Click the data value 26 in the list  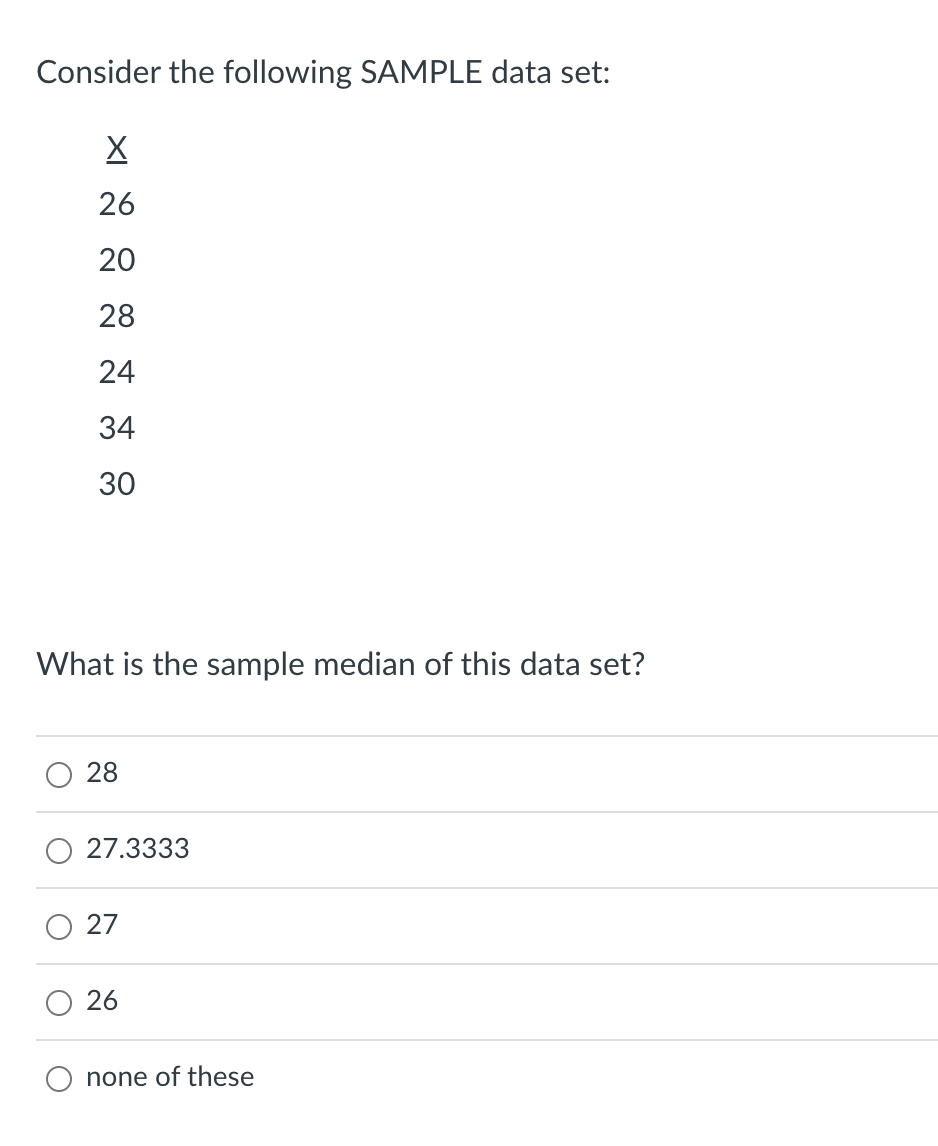tap(117, 204)
